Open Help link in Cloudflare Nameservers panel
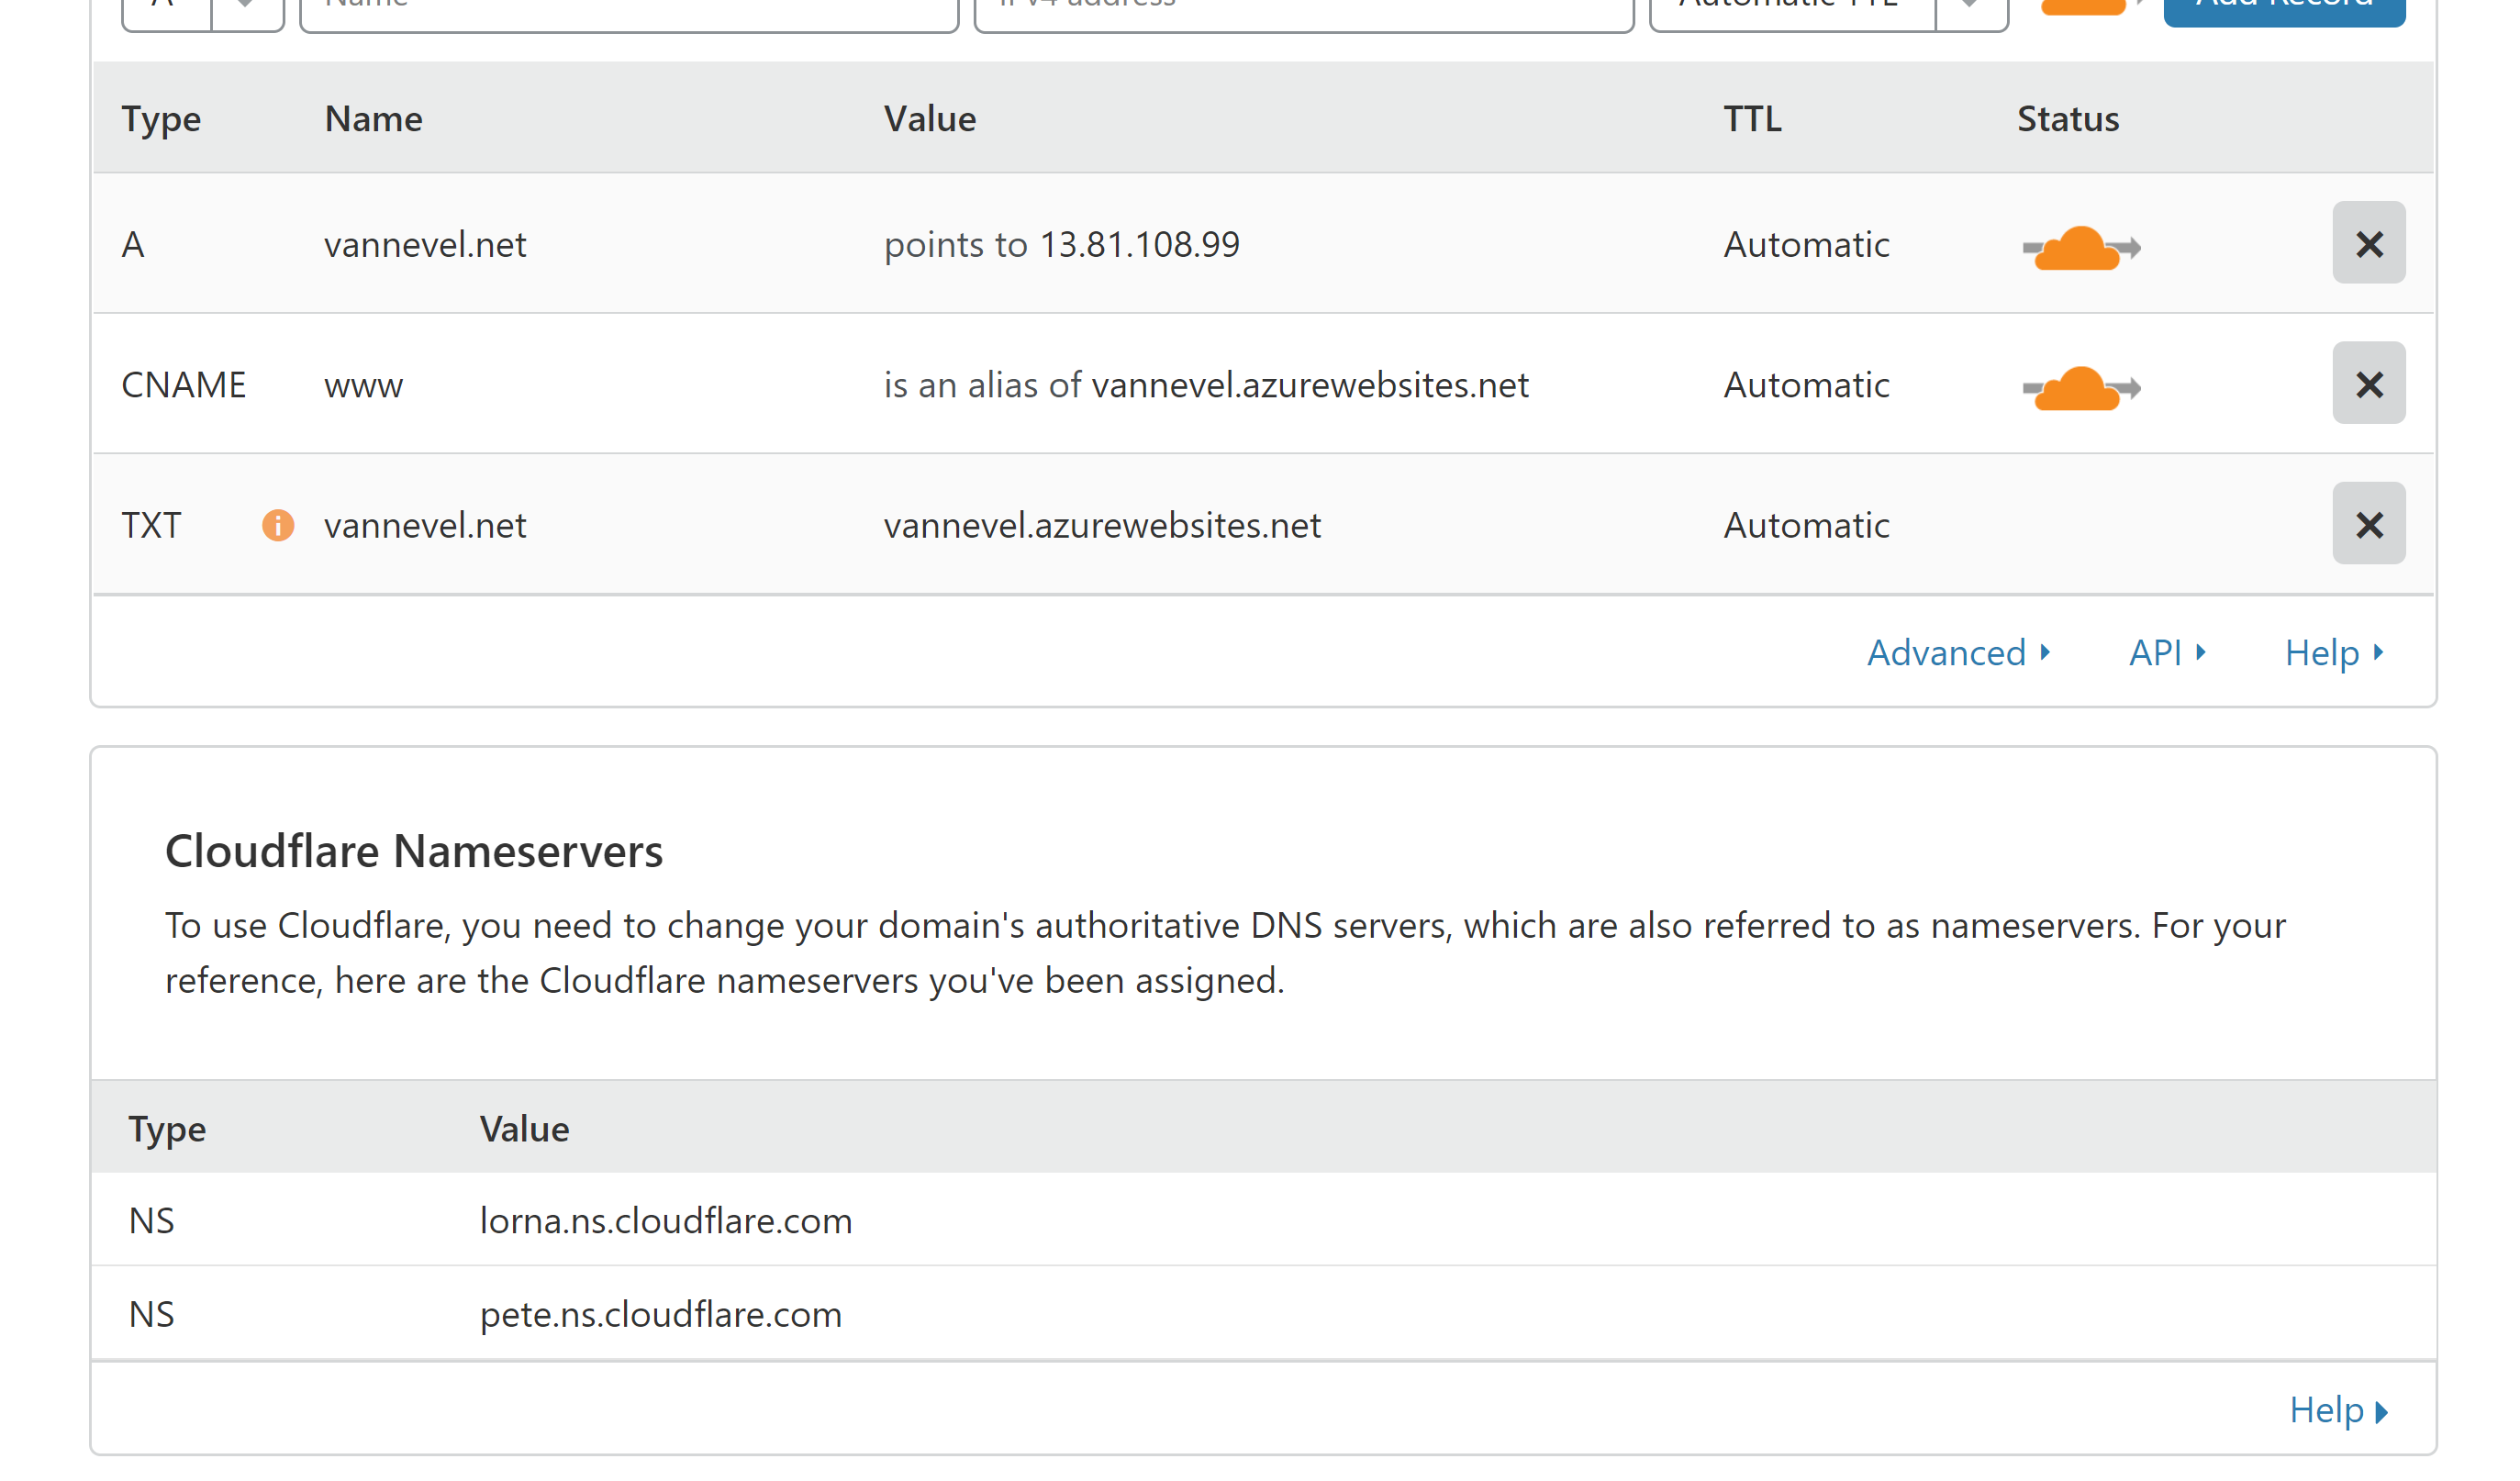 pyautogui.click(x=2338, y=1410)
